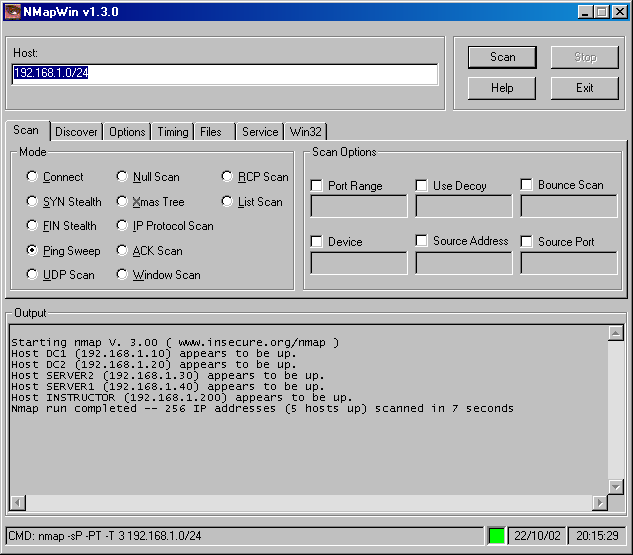Switch to the Discover tab
The width and height of the screenshot is (633, 555).
tap(76, 132)
